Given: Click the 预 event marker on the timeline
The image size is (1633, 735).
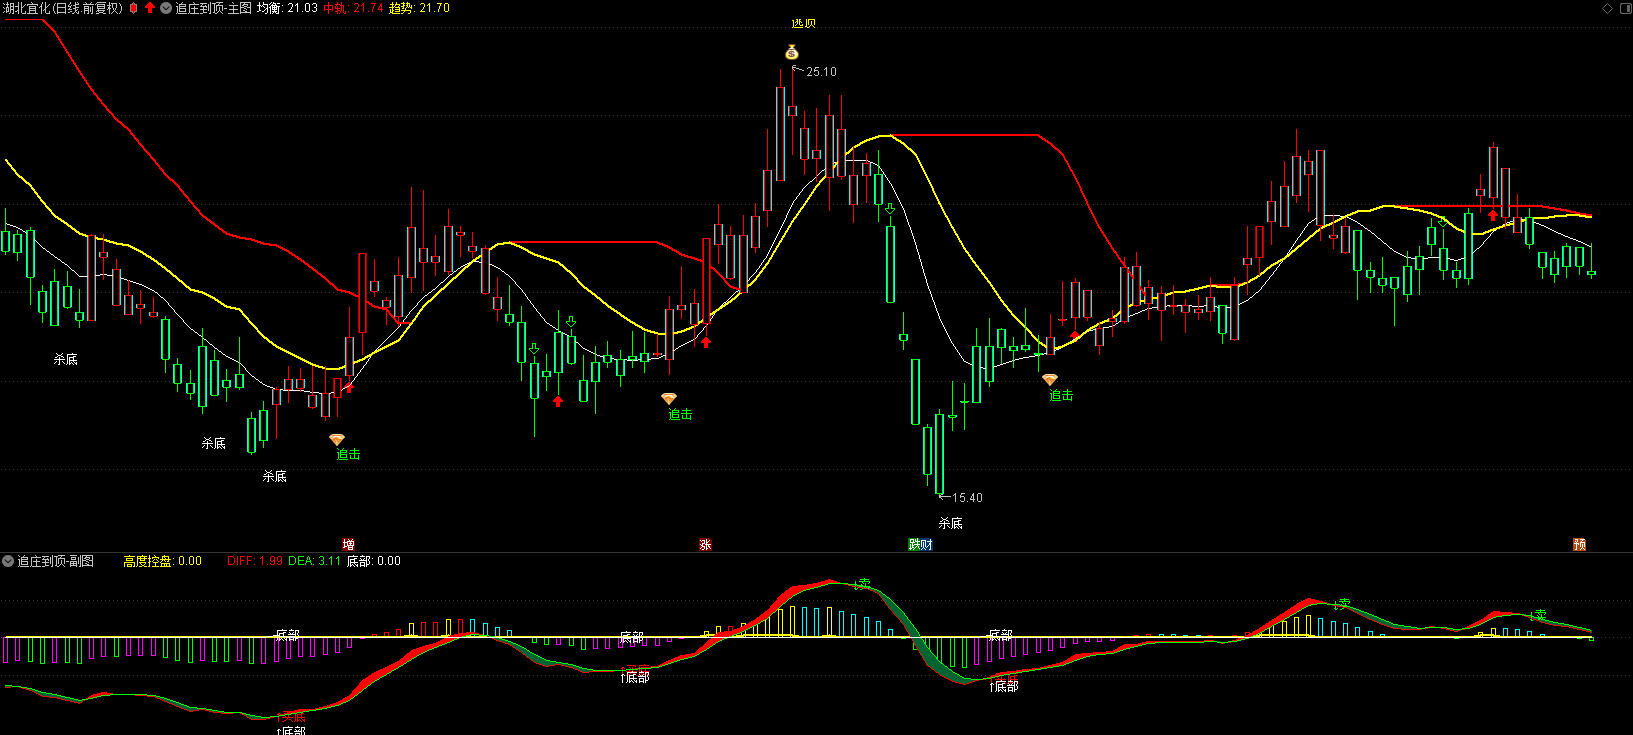Looking at the screenshot, I should tap(1579, 544).
